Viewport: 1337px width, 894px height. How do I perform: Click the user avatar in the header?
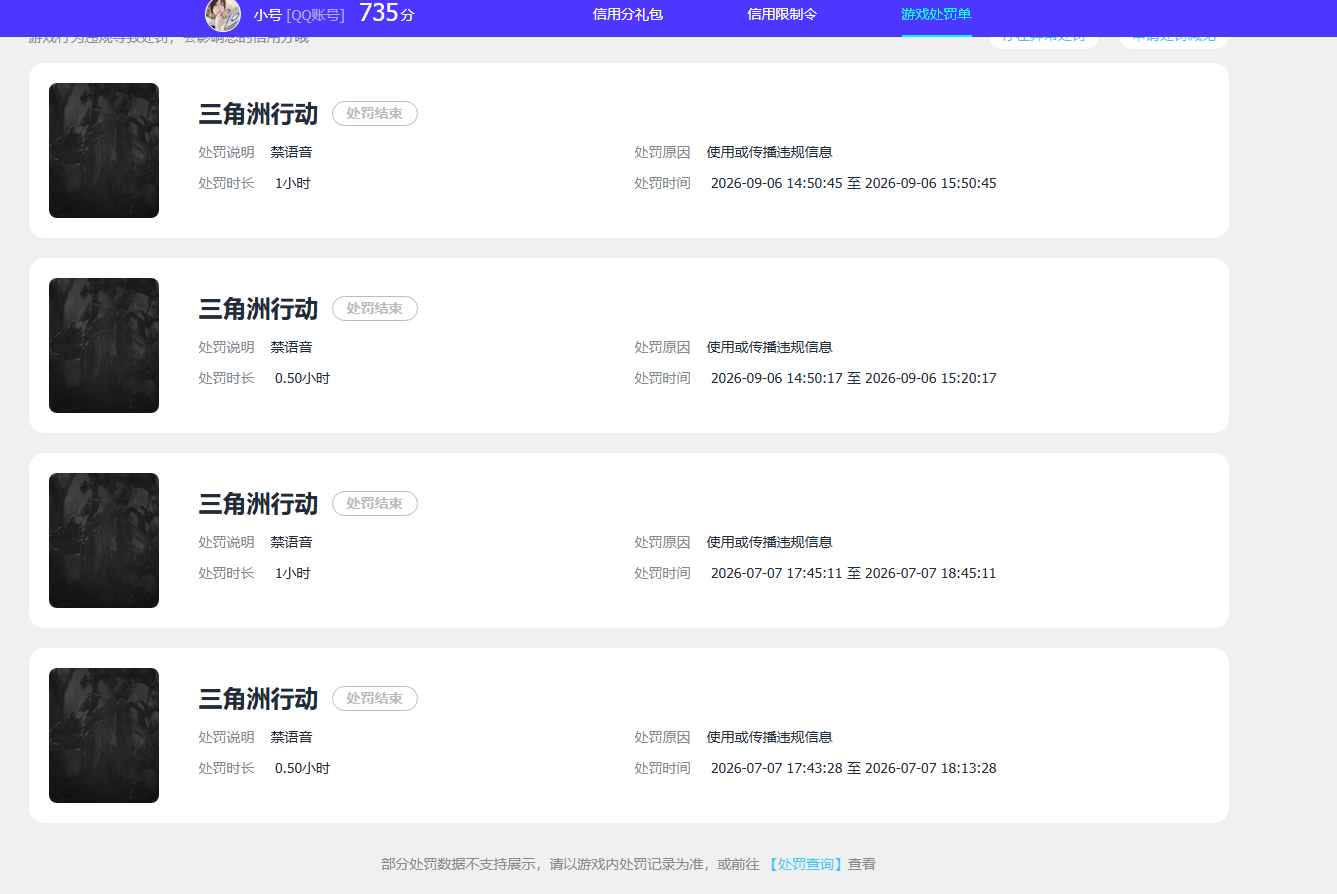click(223, 14)
